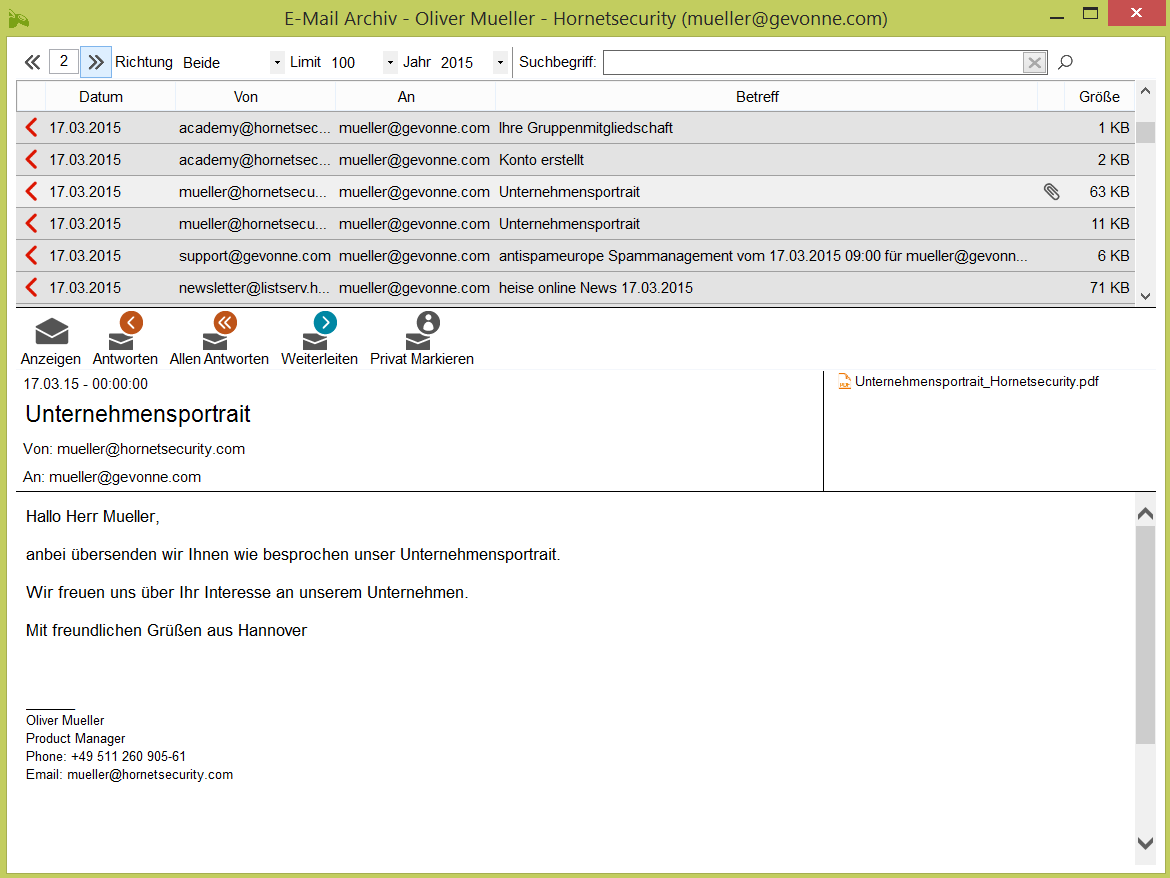Select the heise online News 17.03.2015 email
Image resolution: width=1170 pixels, height=878 pixels.
[575, 288]
